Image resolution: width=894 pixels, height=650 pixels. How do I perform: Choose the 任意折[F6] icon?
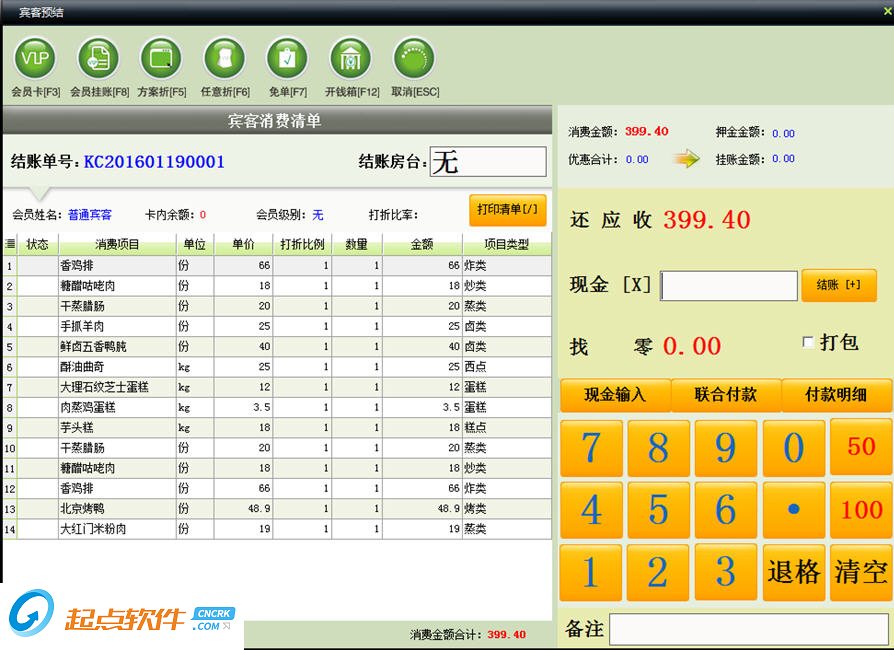(x=225, y=58)
